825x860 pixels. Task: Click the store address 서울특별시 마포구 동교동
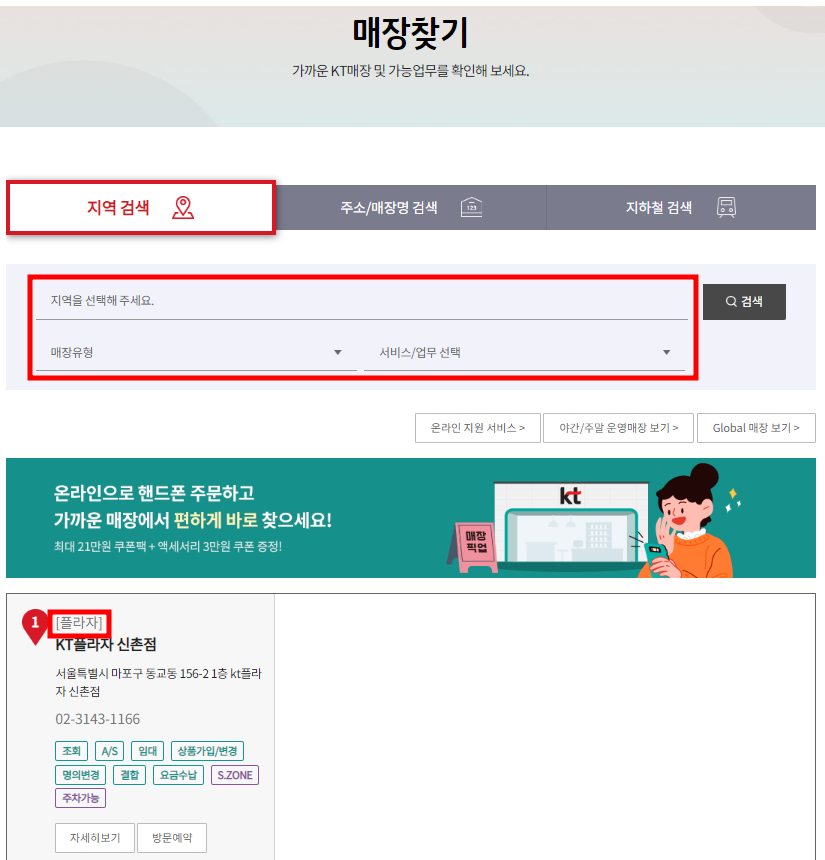(x=159, y=682)
